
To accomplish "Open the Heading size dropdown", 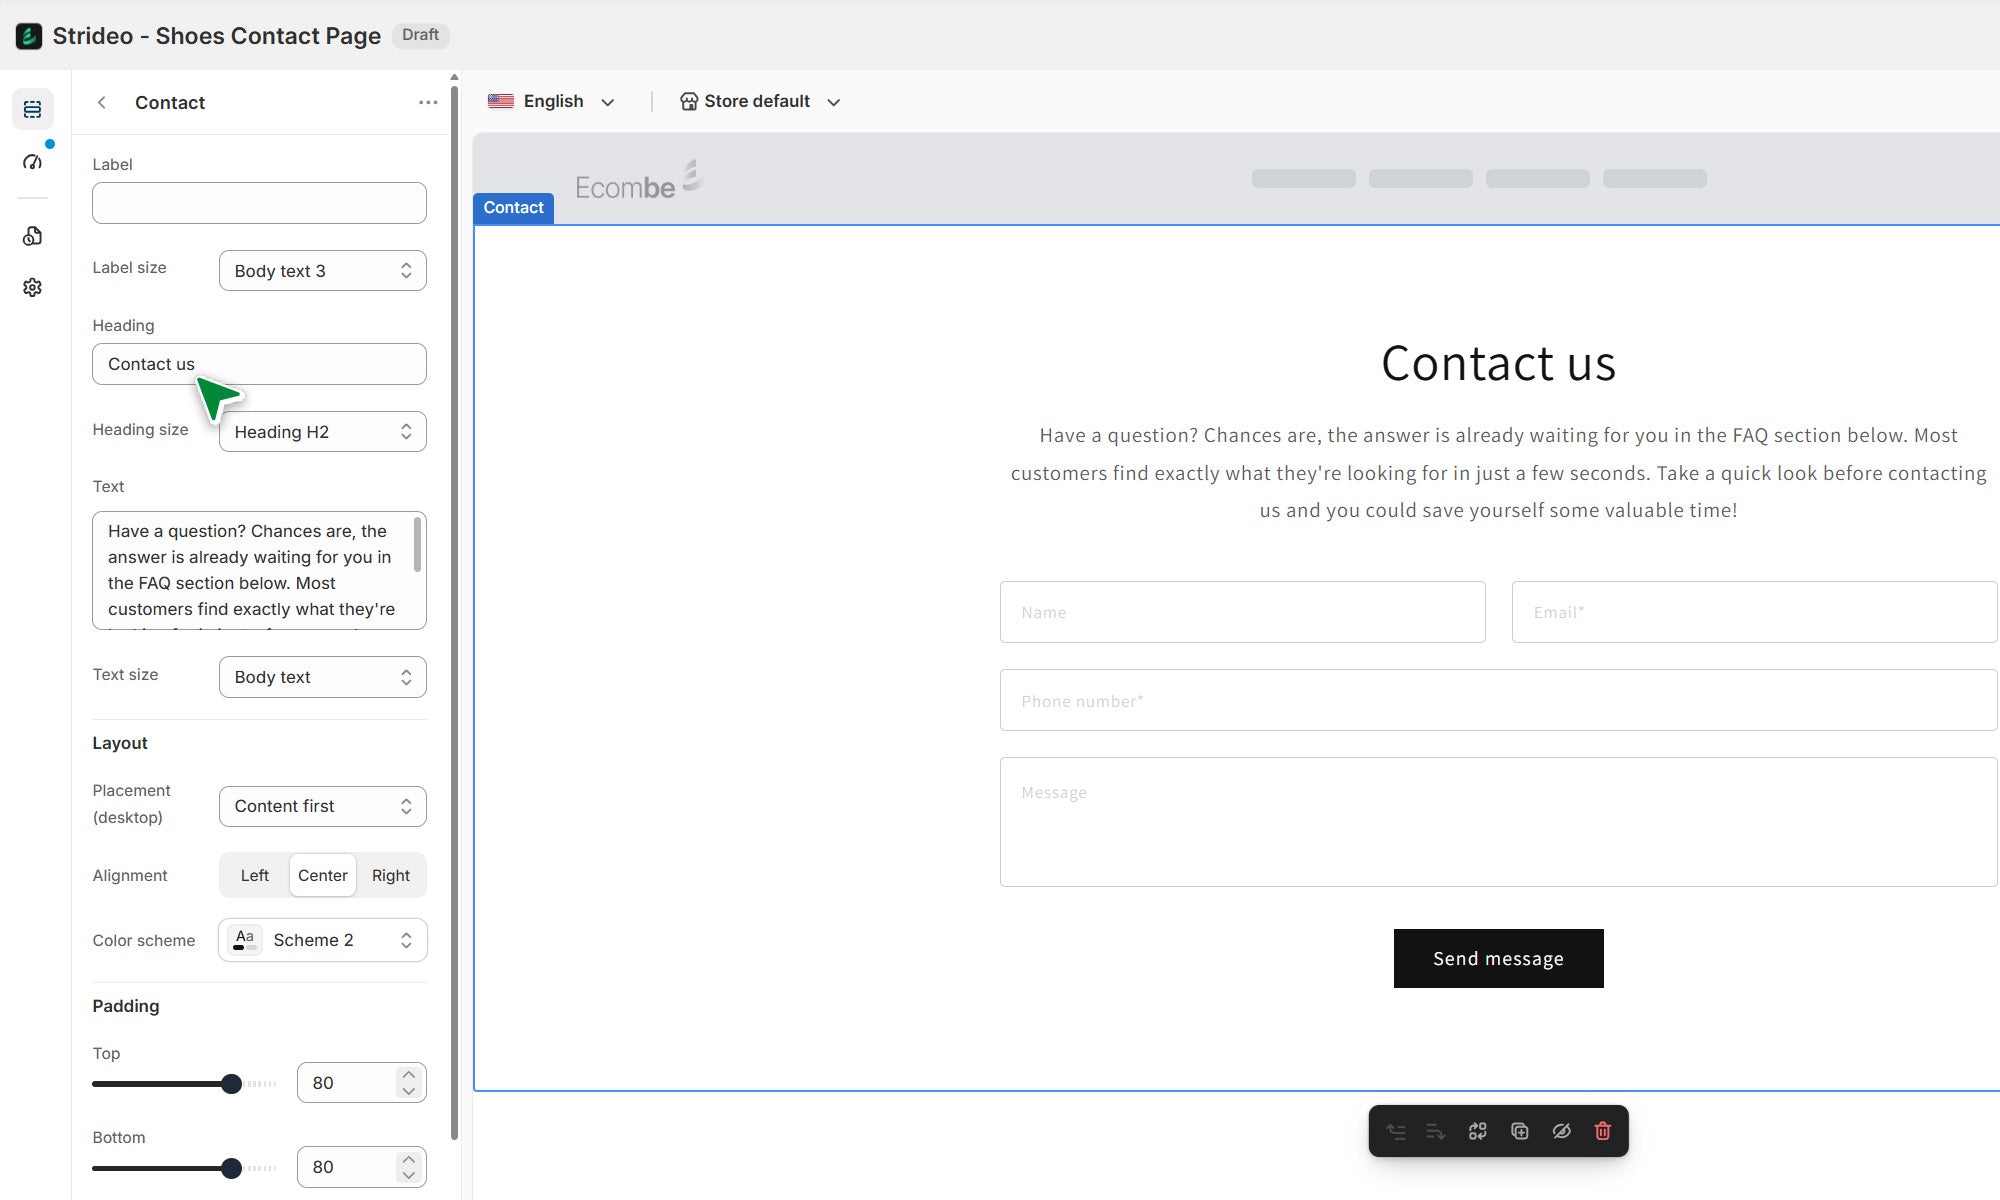I will pos(322,432).
